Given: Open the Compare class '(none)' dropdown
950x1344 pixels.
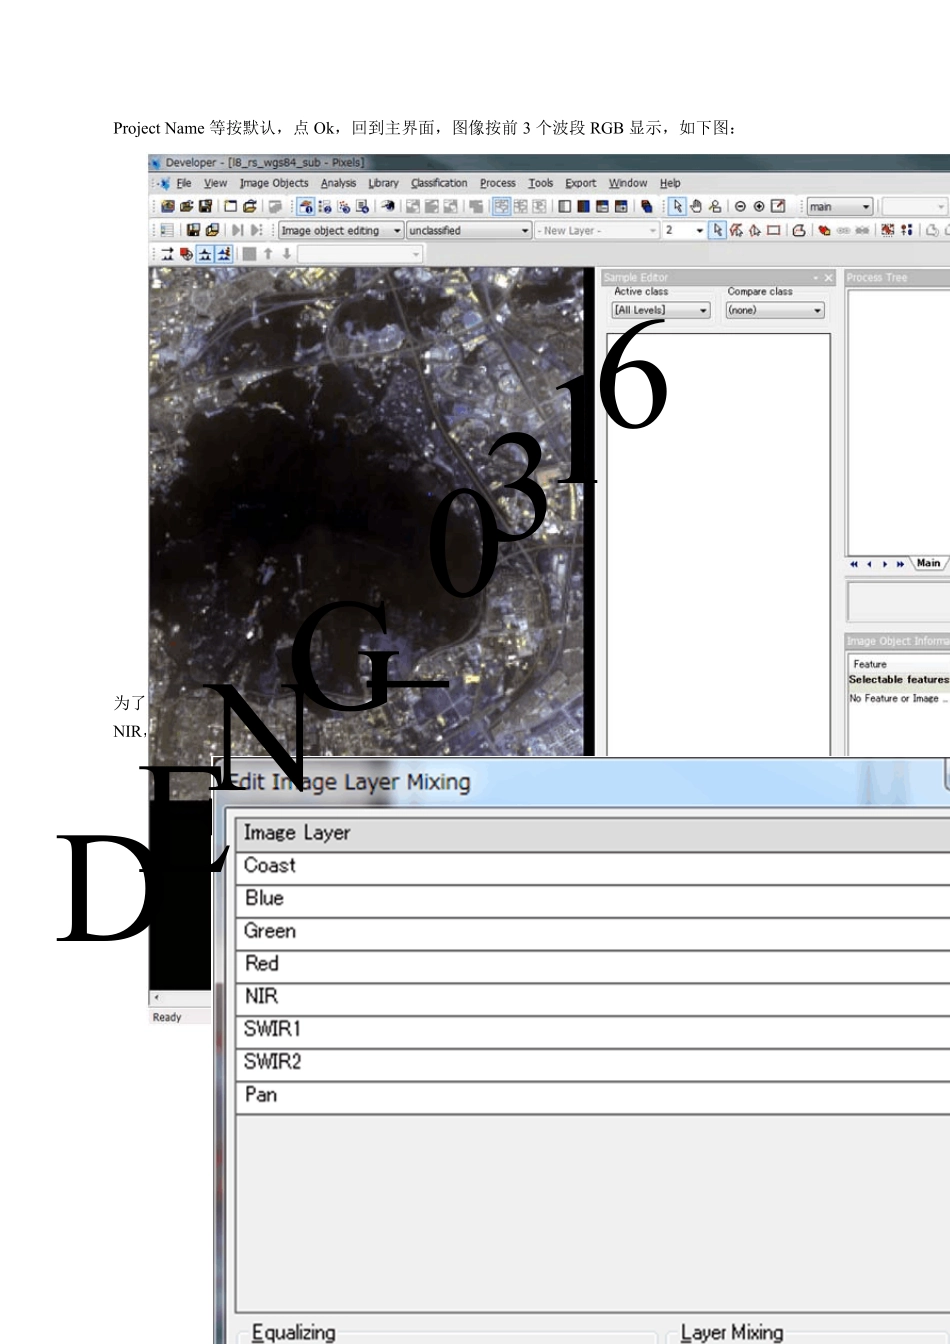Looking at the screenshot, I should [775, 310].
